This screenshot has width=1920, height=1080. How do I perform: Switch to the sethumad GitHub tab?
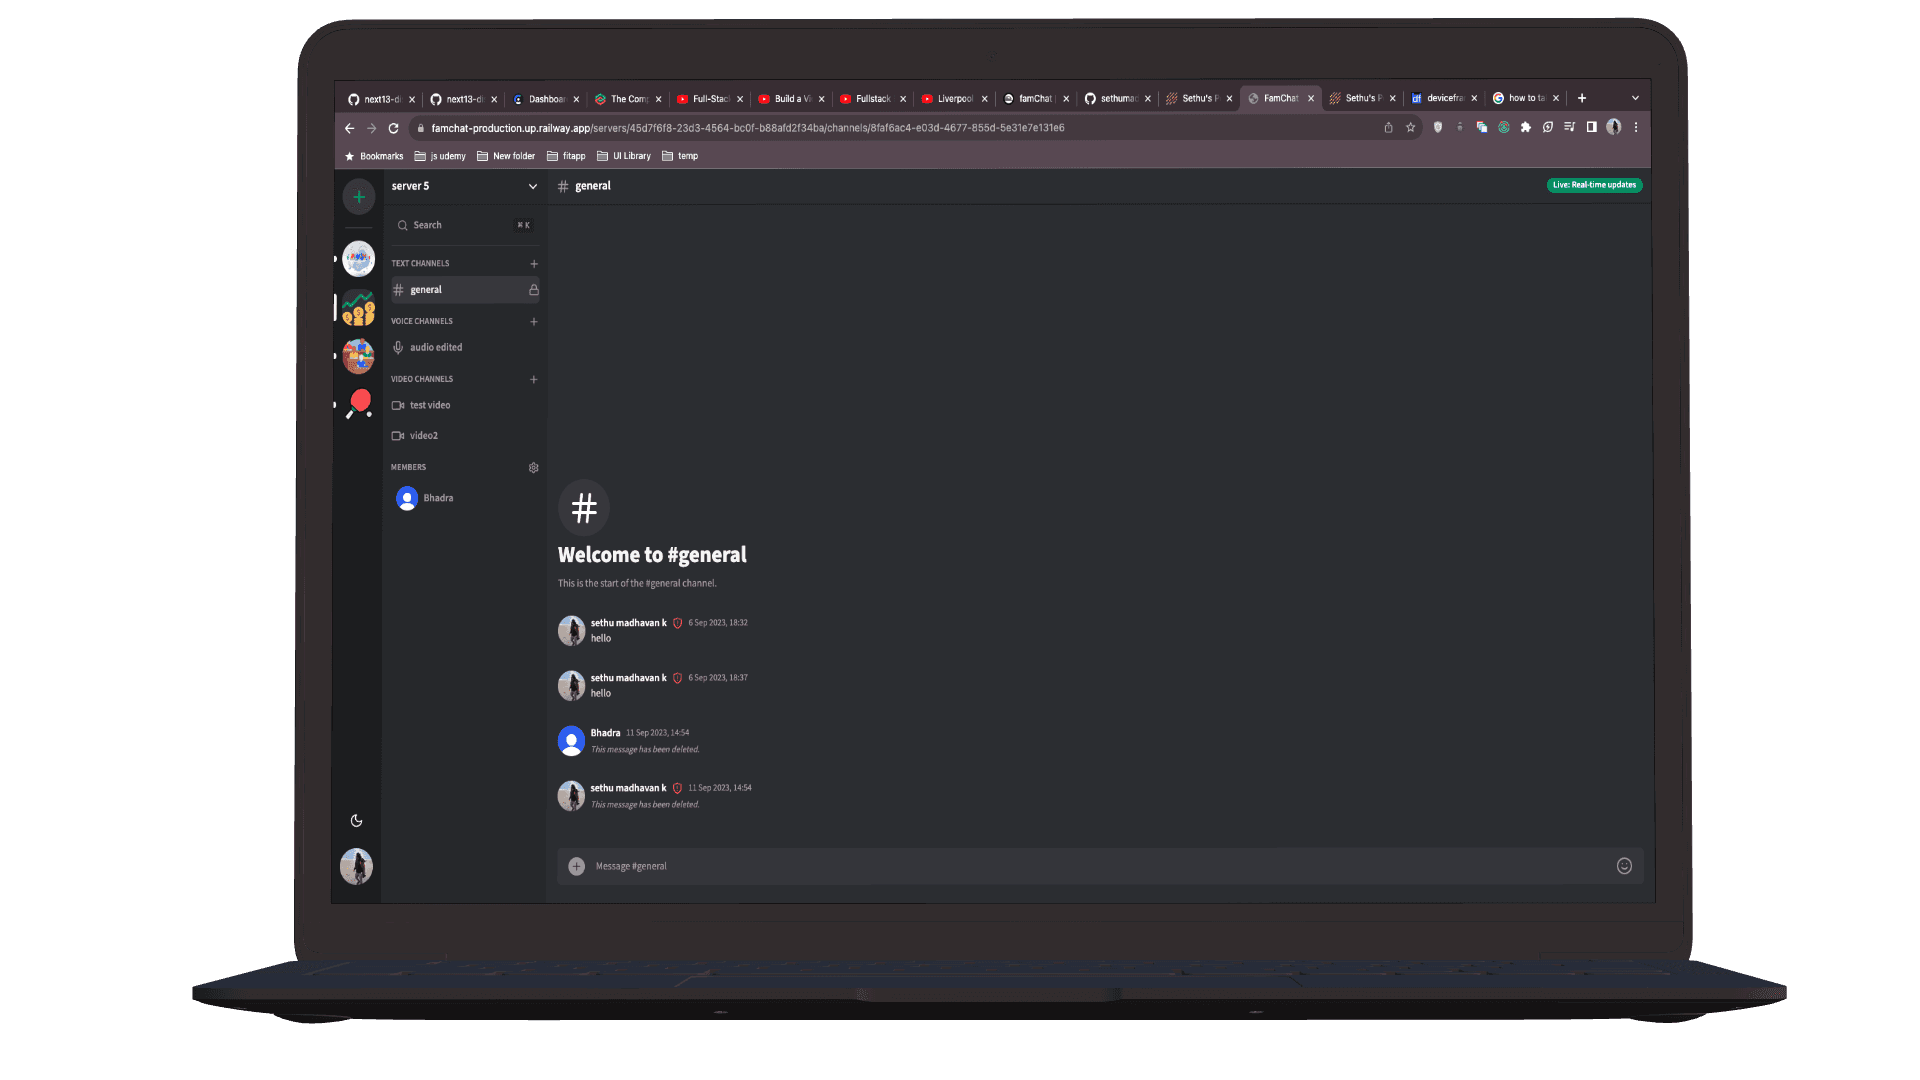click(x=1117, y=99)
